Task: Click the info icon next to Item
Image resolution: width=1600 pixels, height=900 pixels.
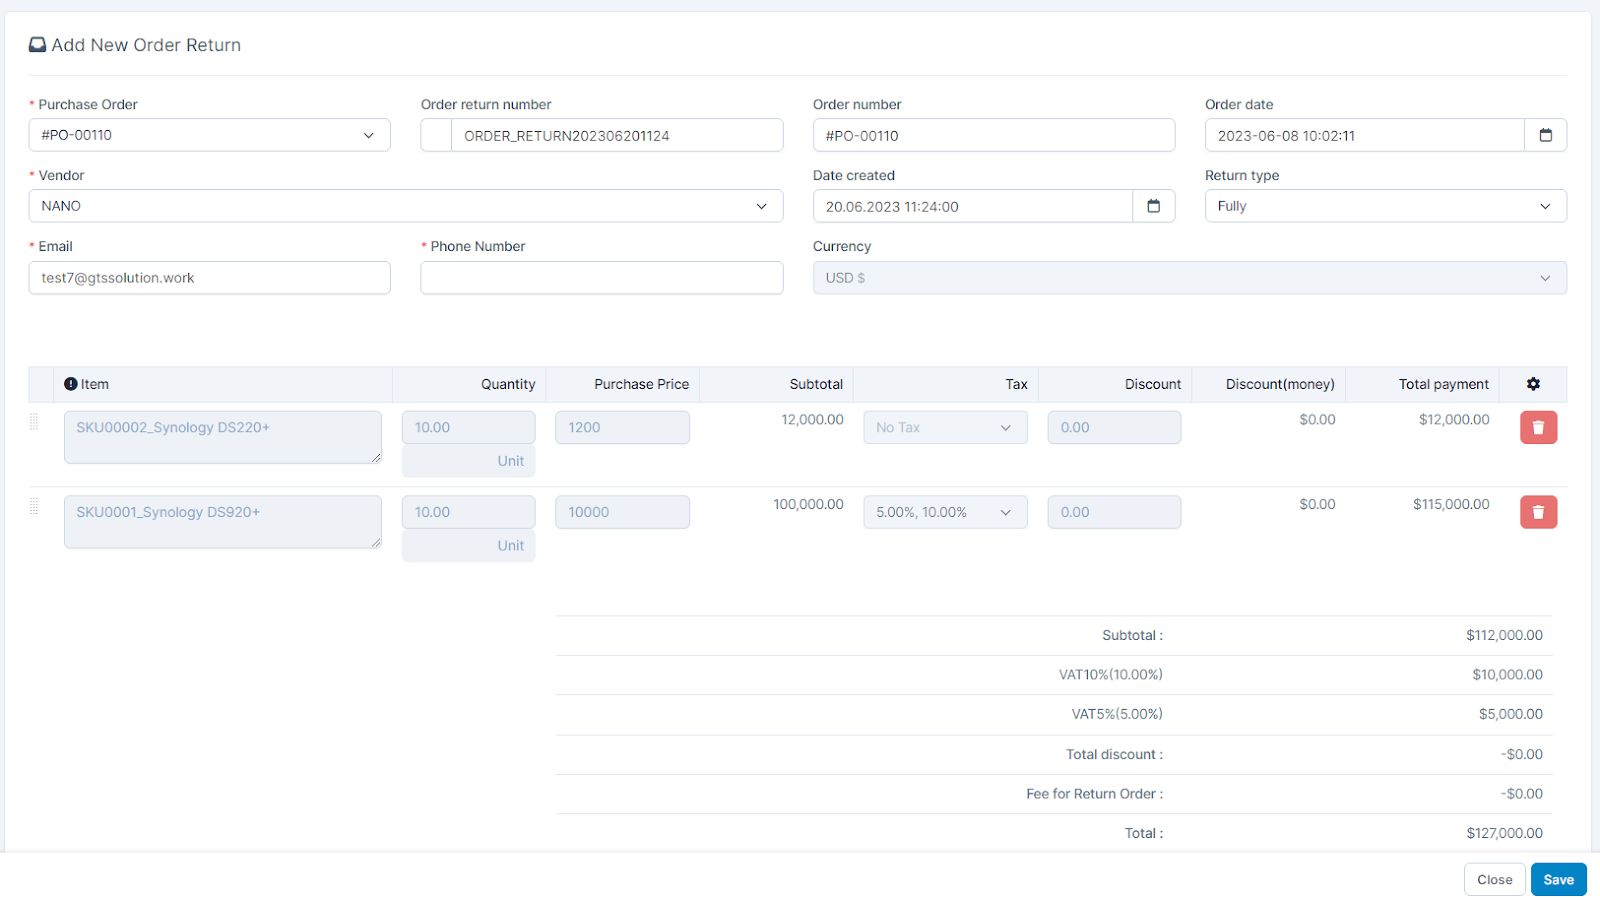Action: [71, 384]
